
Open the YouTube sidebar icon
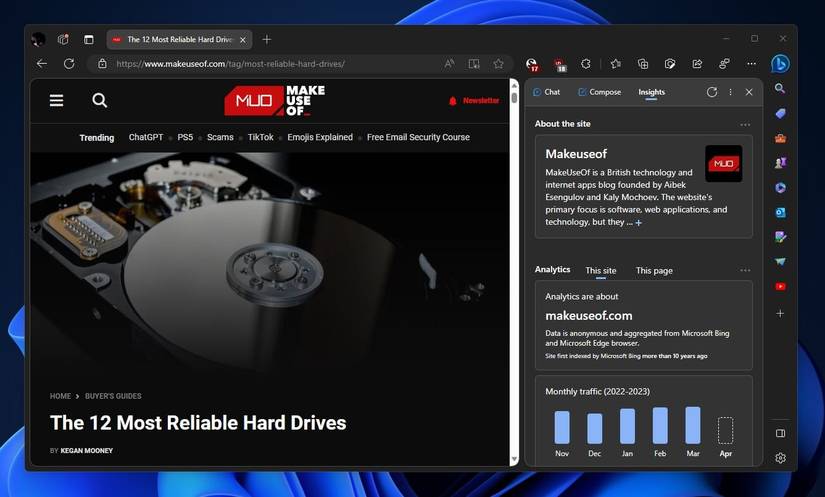pos(780,287)
